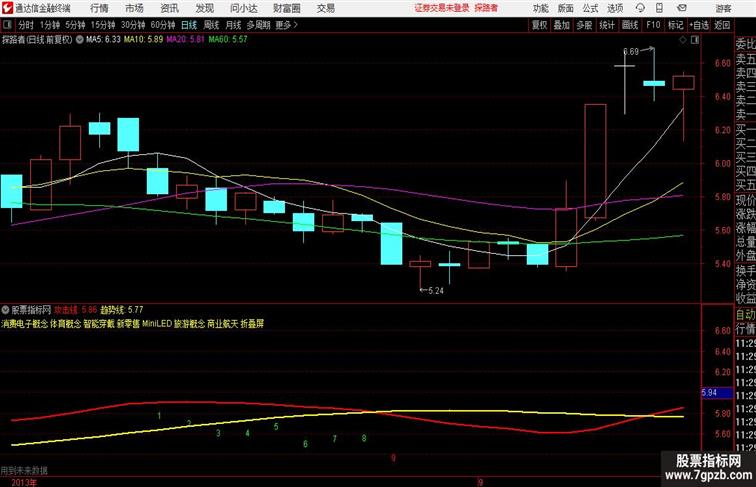Click the MA60: 5.57 indicator label

click(228, 40)
